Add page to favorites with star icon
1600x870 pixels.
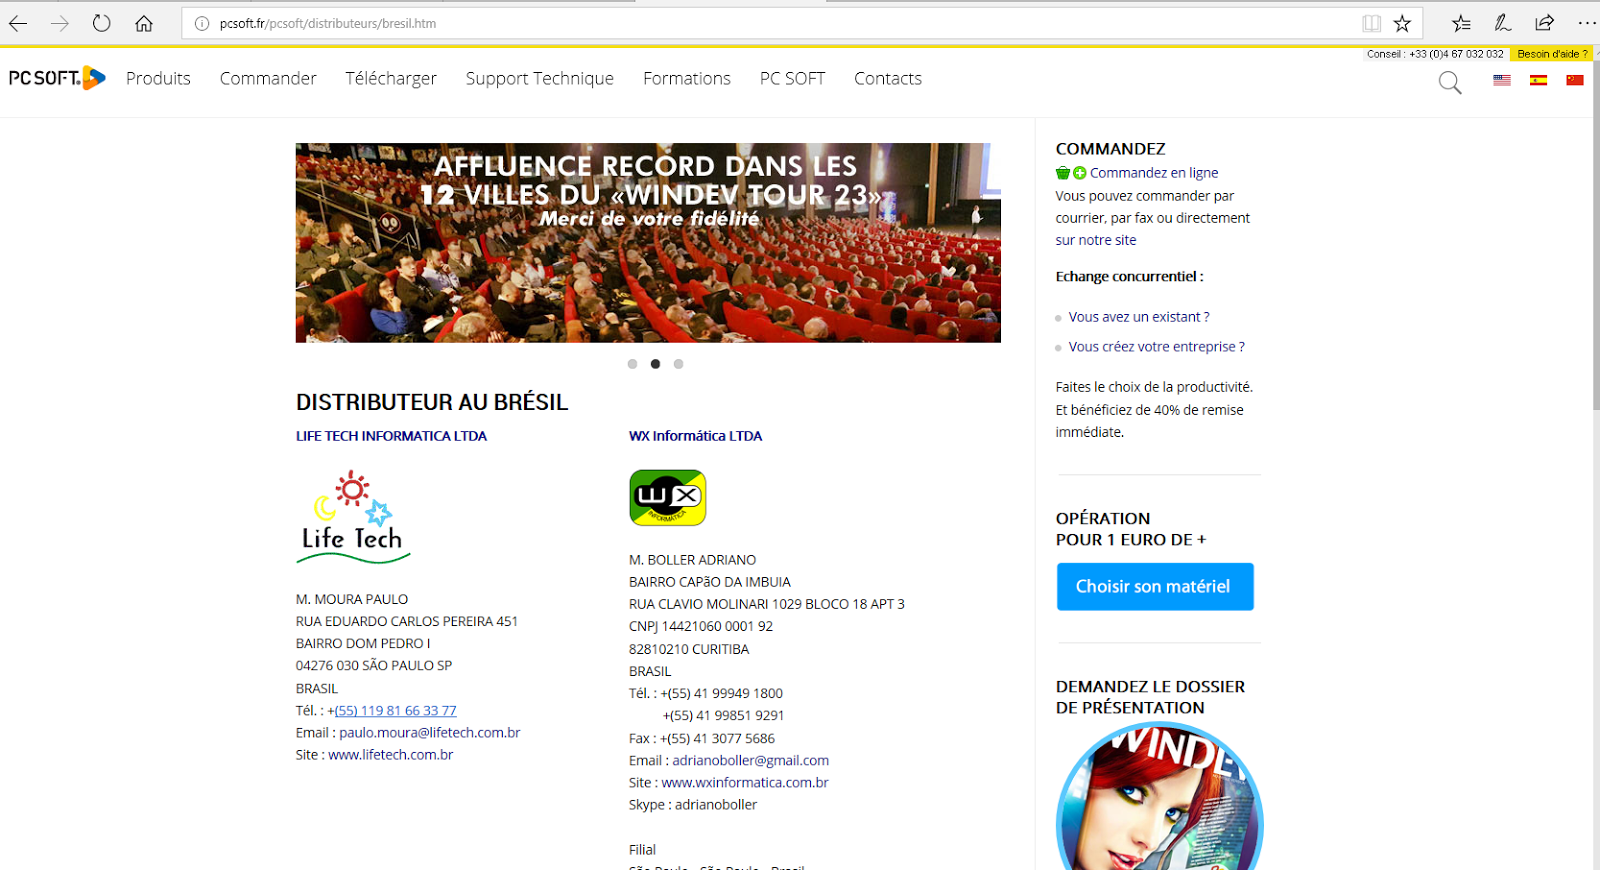pos(1403,23)
